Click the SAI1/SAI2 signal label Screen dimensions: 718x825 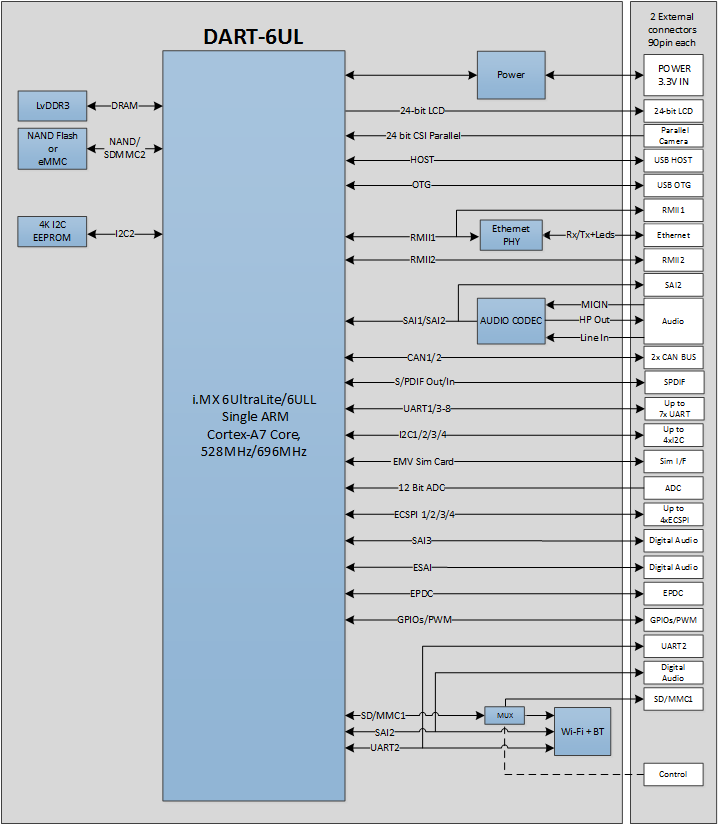(424, 320)
